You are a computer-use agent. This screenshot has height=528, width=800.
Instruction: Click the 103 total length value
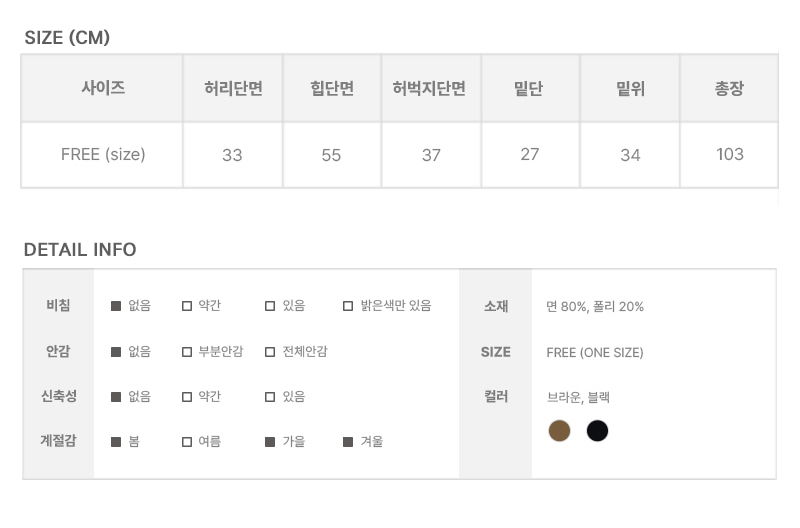tap(730, 154)
